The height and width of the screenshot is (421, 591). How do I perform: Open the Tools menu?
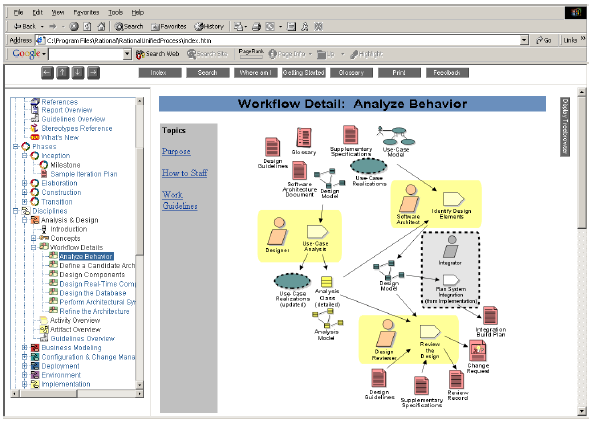(x=115, y=12)
